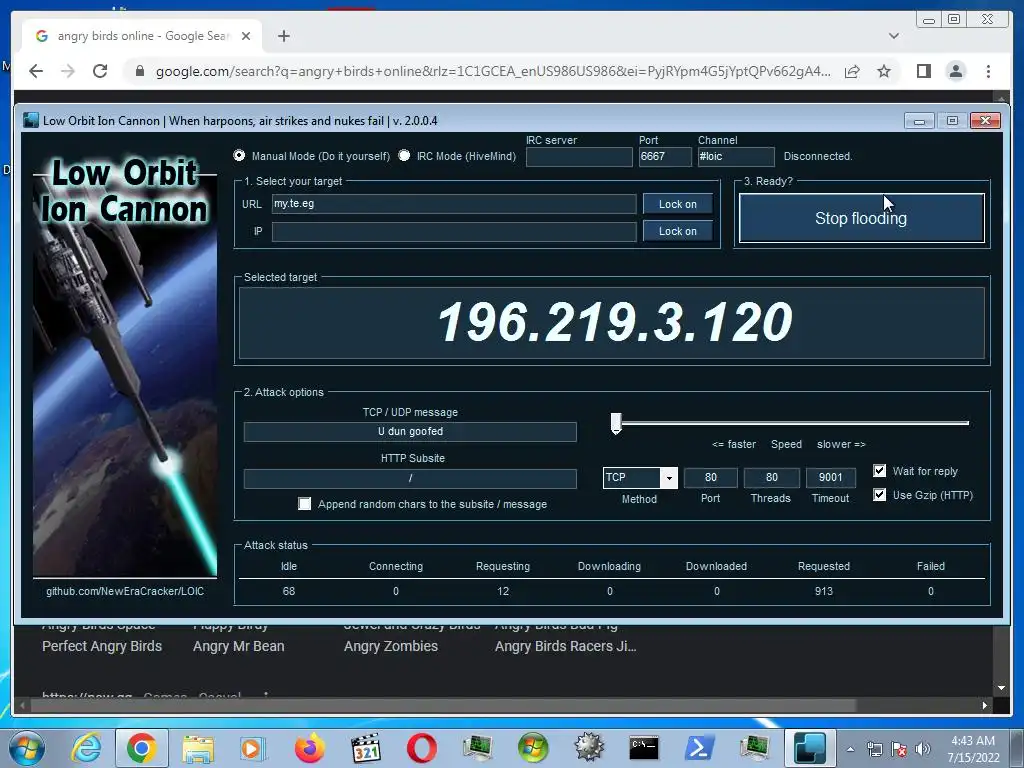This screenshot has height=768, width=1024.
Task: Uncheck Wait for reply checkbox
Action: tap(880, 471)
